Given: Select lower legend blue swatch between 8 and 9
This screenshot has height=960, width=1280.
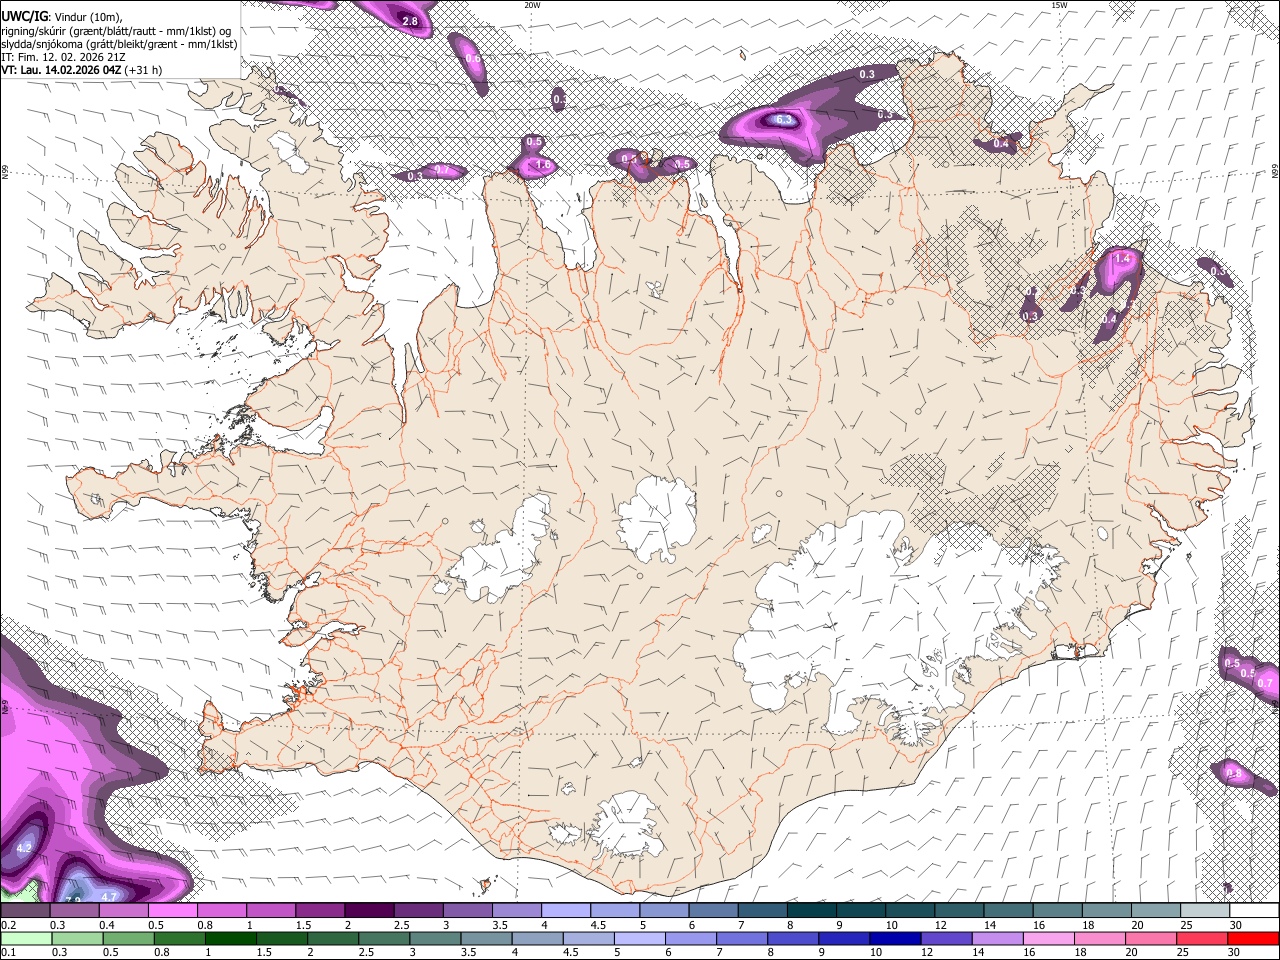Looking at the screenshot, I should [x=792, y=938].
